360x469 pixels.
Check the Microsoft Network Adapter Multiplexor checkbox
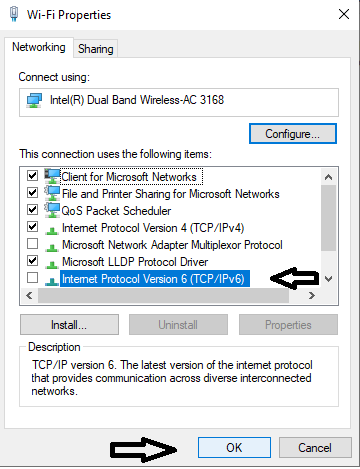click(32, 244)
